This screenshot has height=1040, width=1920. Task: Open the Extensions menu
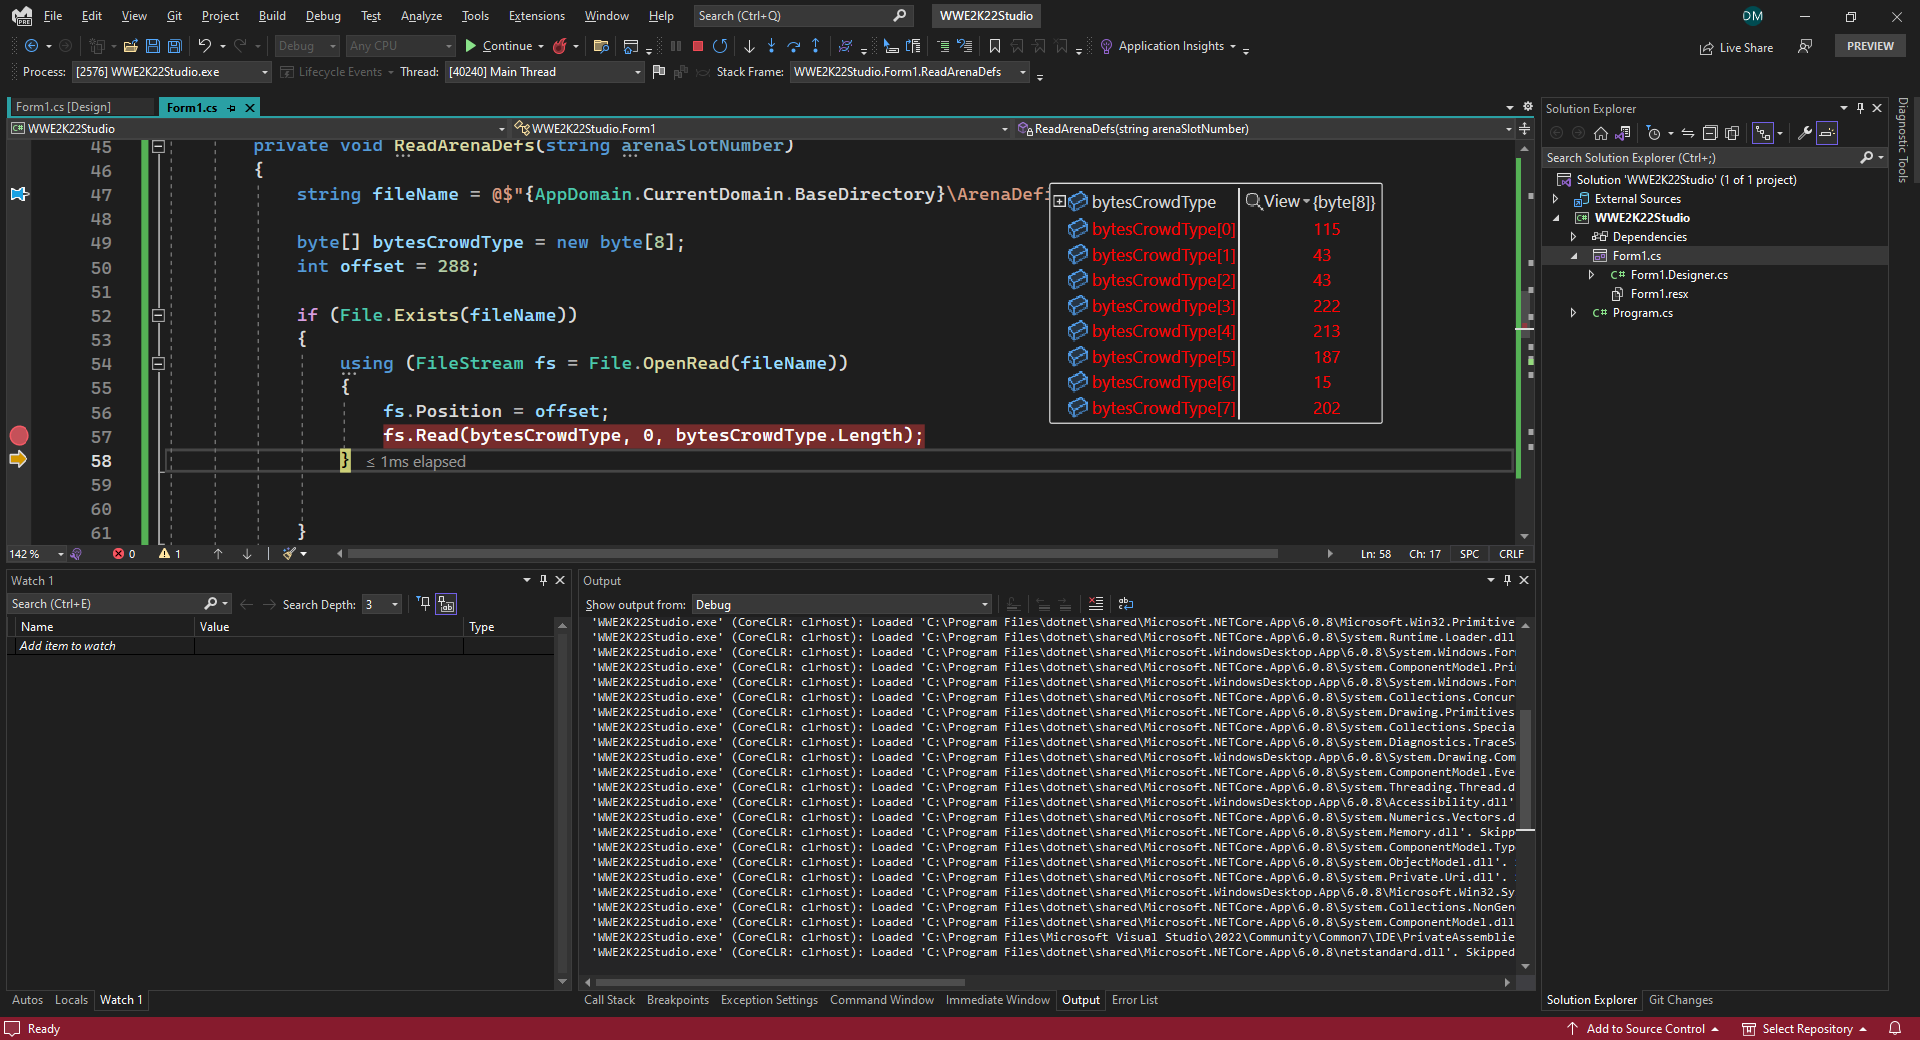[536, 16]
